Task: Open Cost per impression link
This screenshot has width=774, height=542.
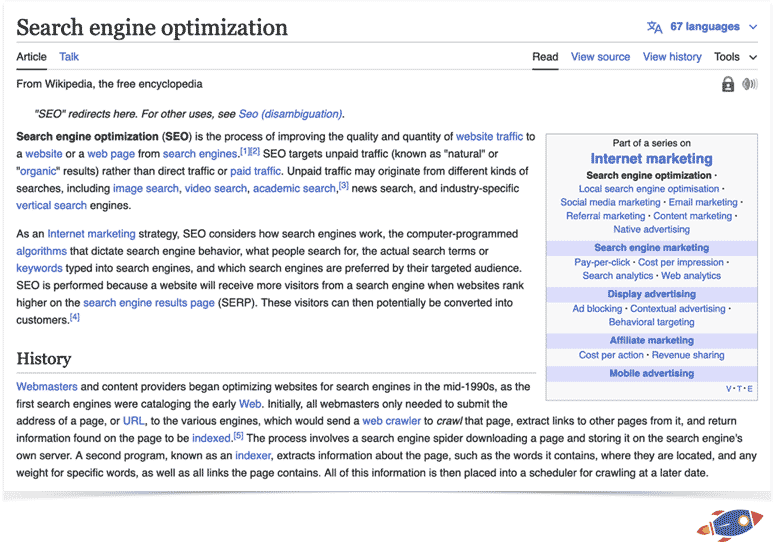Action: (x=681, y=263)
